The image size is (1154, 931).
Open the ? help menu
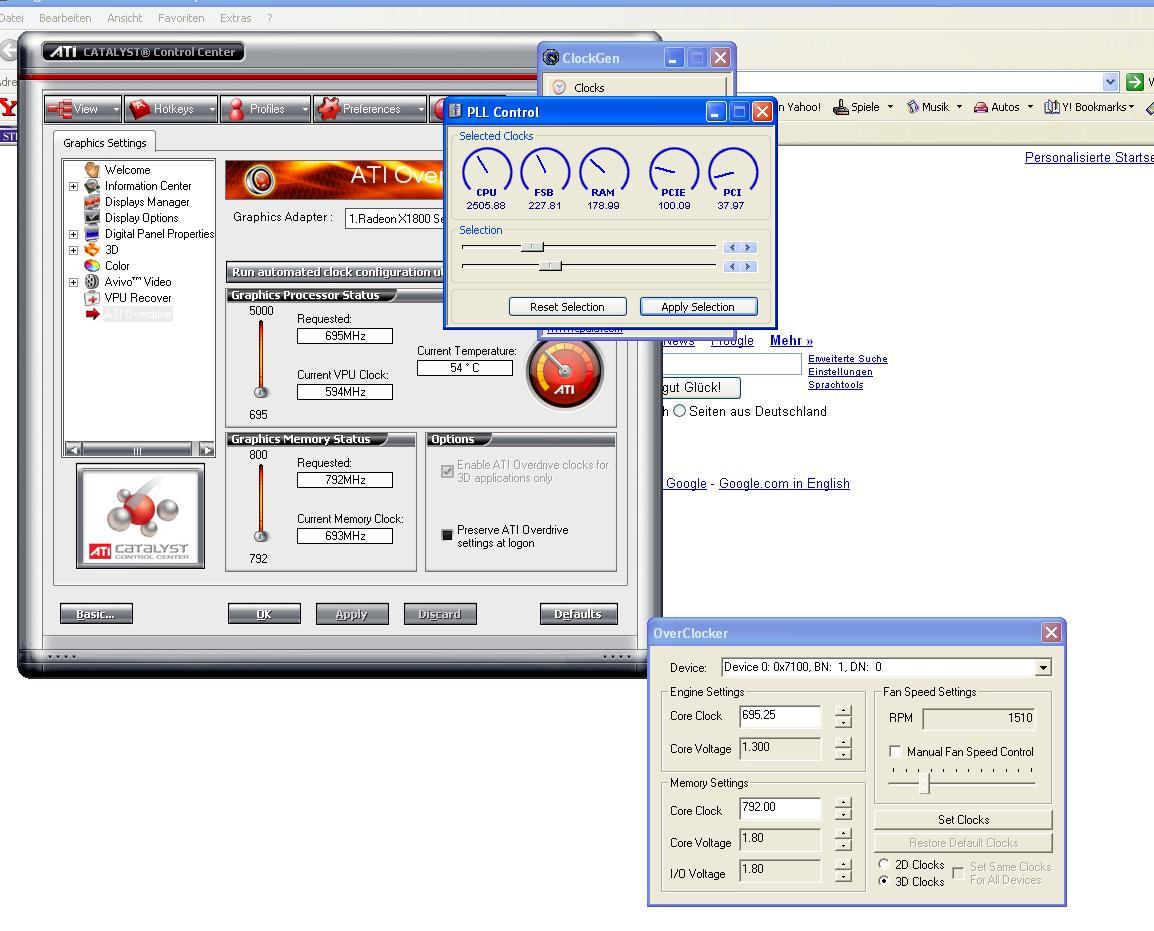tap(269, 18)
